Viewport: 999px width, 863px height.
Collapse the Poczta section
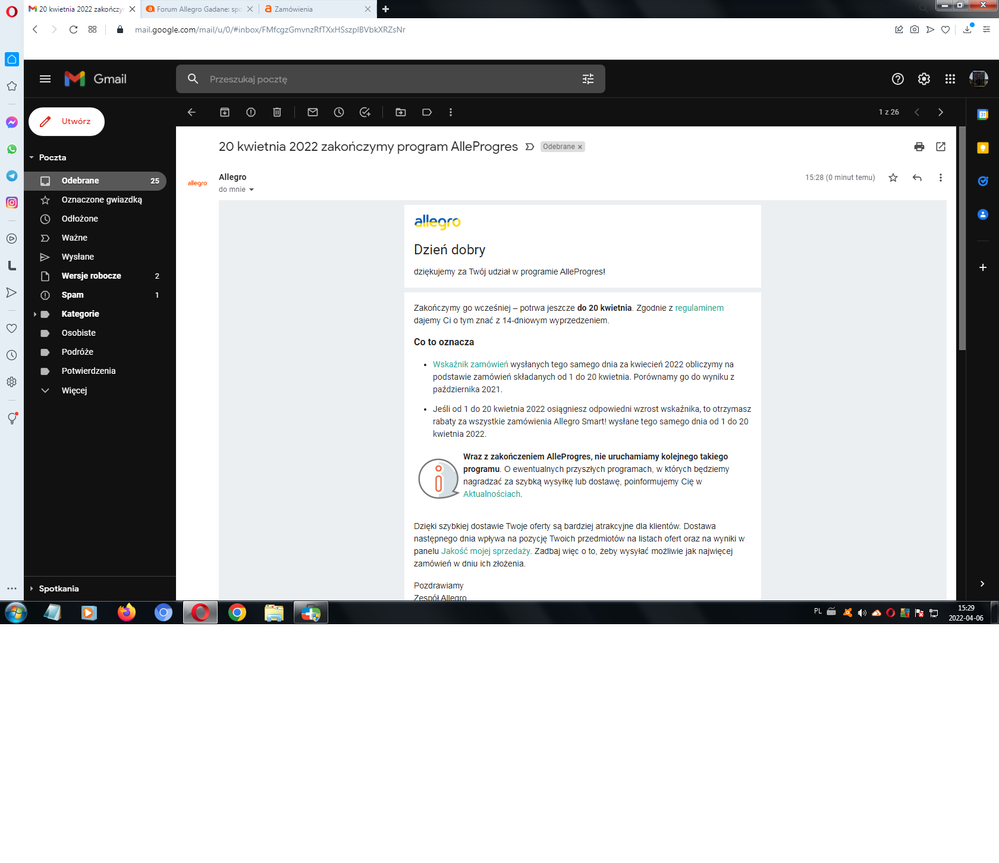click(32, 157)
